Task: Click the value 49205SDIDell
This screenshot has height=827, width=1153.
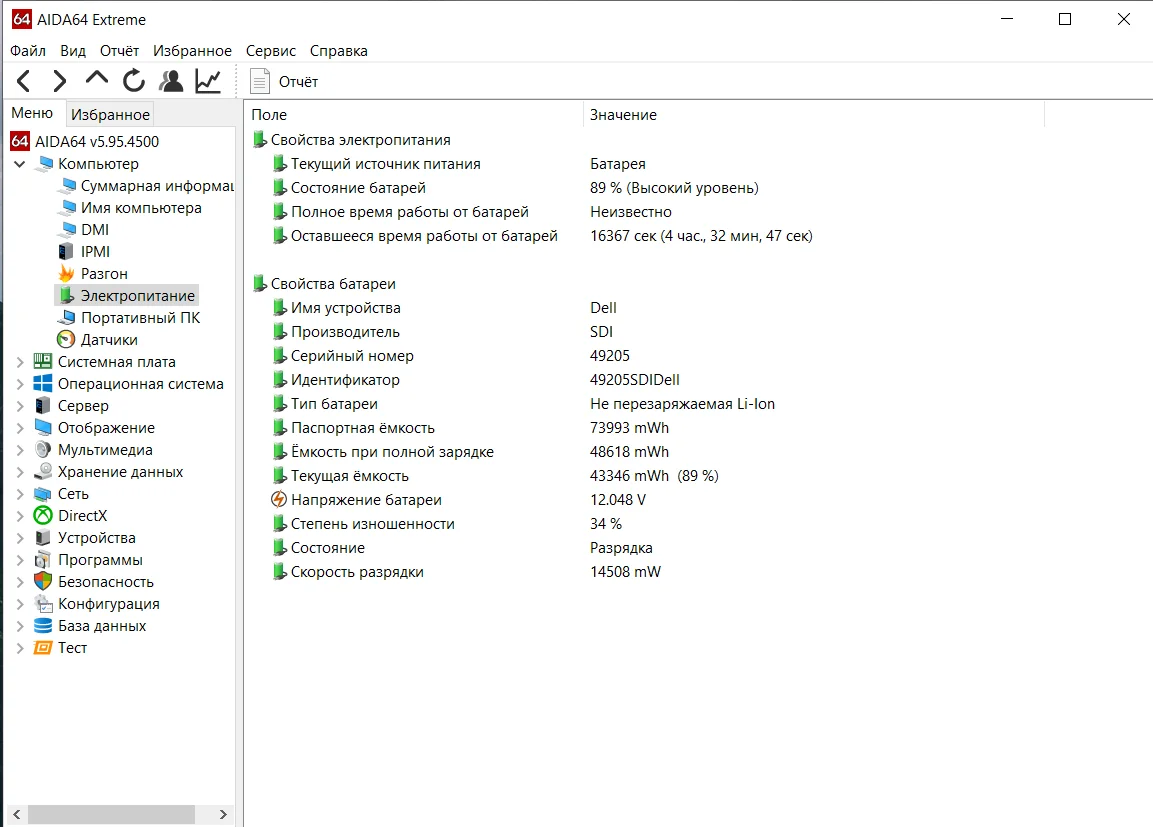Action: click(x=635, y=380)
